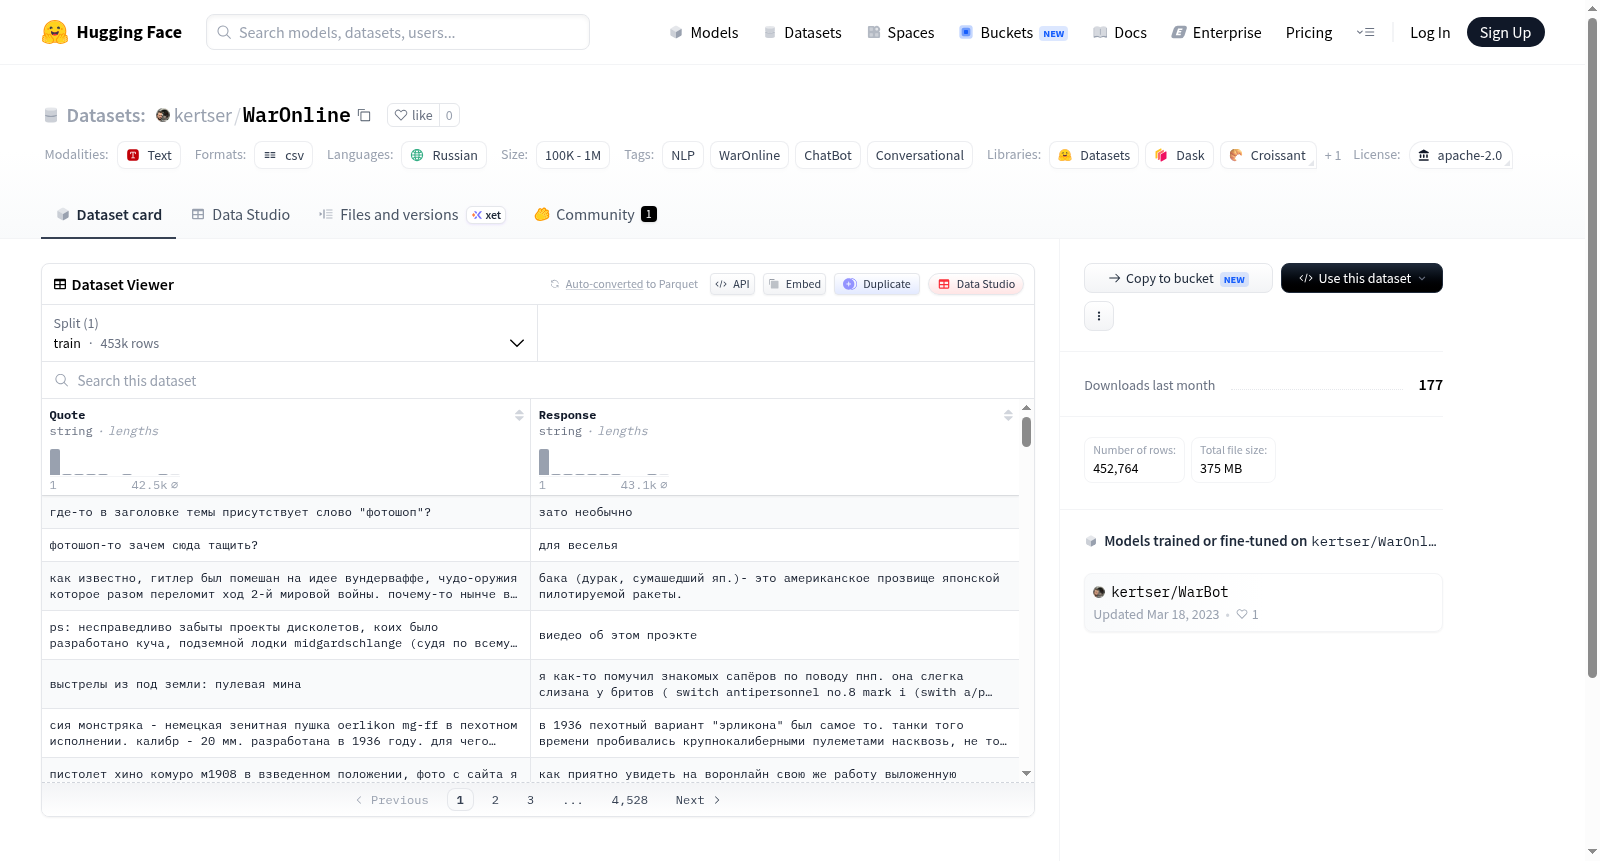This screenshot has height=861, width=1600.
Task: Open Data Studio from the viewer header
Action: (976, 284)
